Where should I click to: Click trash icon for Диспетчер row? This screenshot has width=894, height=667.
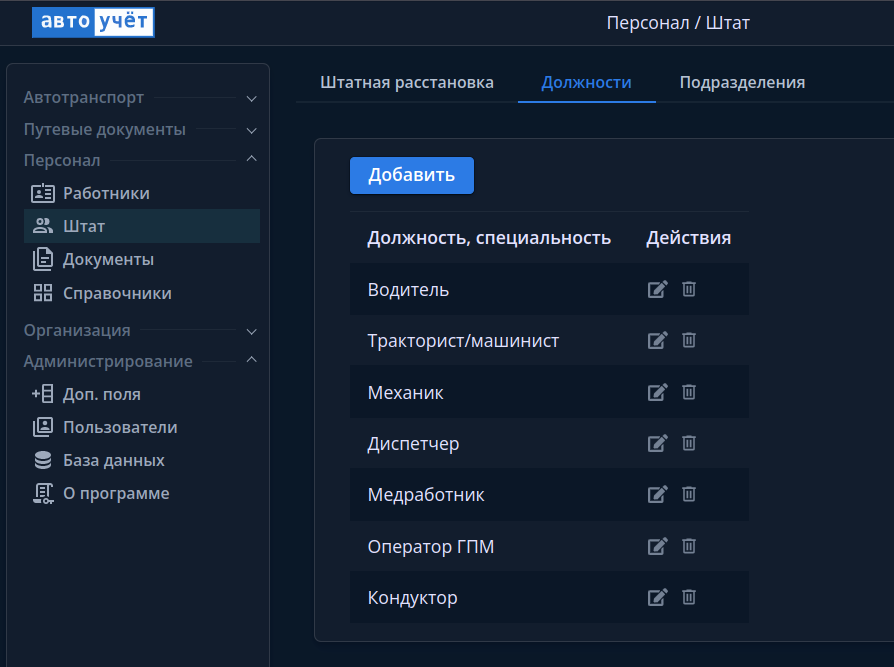tap(689, 443)
